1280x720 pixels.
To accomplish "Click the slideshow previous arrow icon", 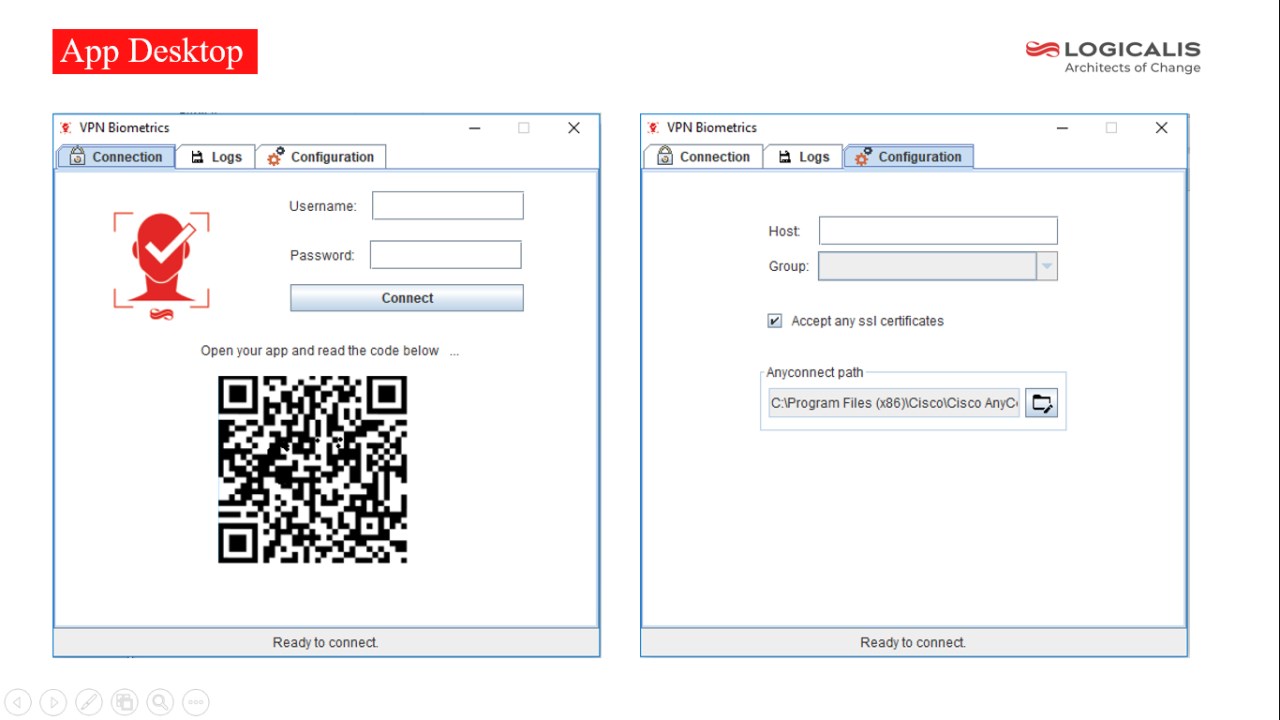I will click(x=18, y=702).
